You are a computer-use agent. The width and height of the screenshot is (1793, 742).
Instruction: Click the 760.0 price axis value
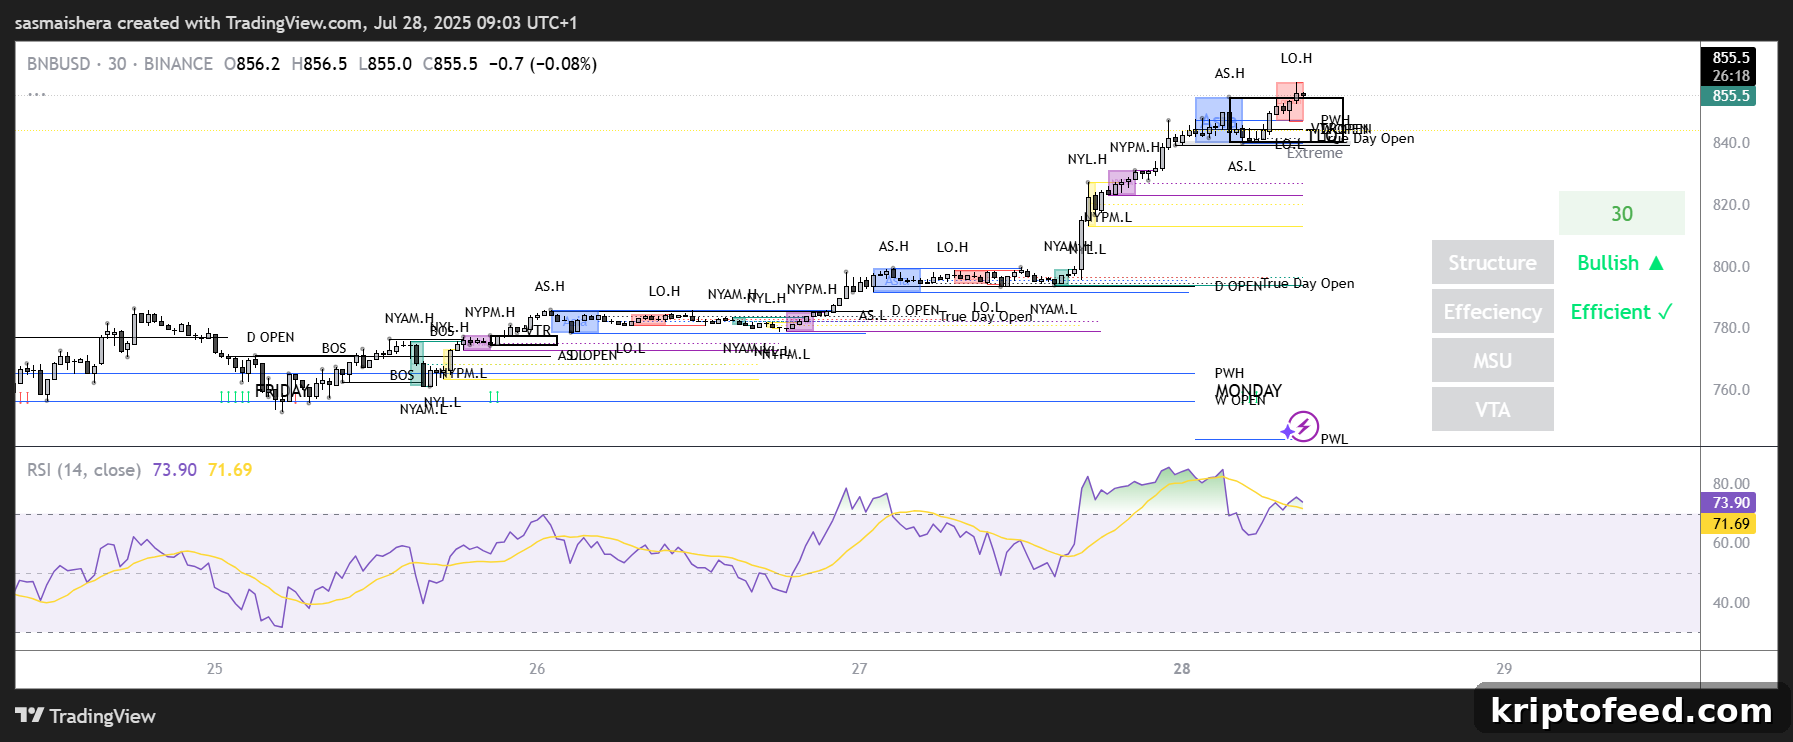pyautogui.click(x=1731, y=390)
